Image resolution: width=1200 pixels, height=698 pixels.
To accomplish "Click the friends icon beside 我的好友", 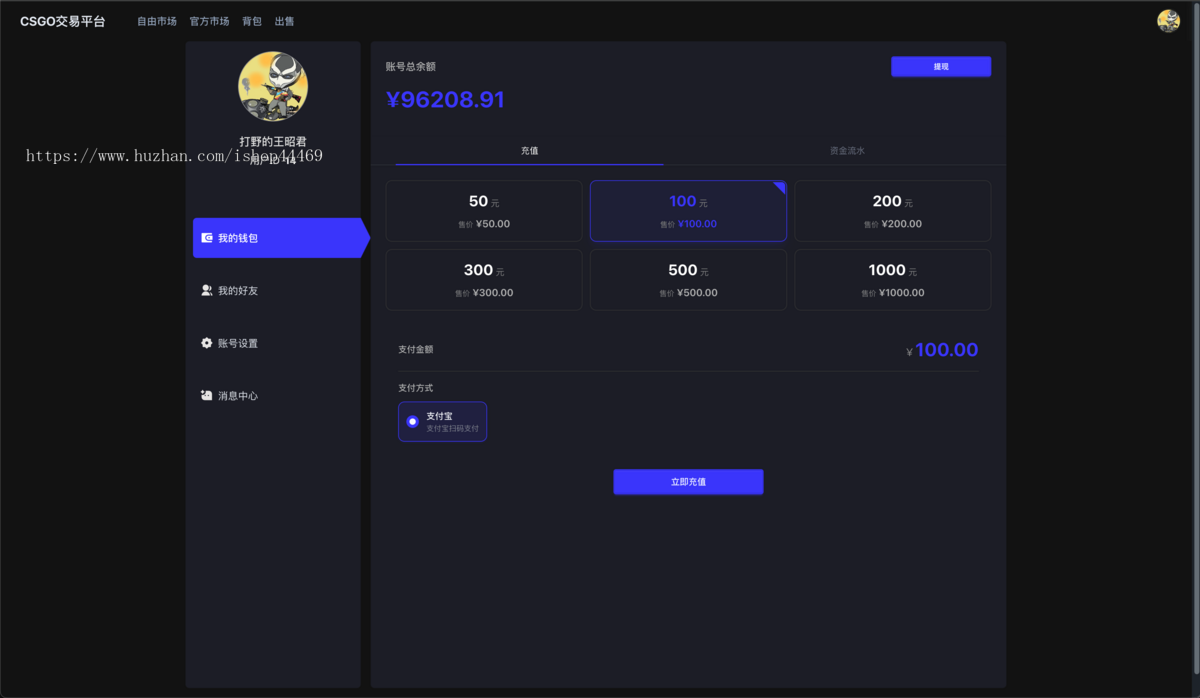I will (x=207, y=291).
